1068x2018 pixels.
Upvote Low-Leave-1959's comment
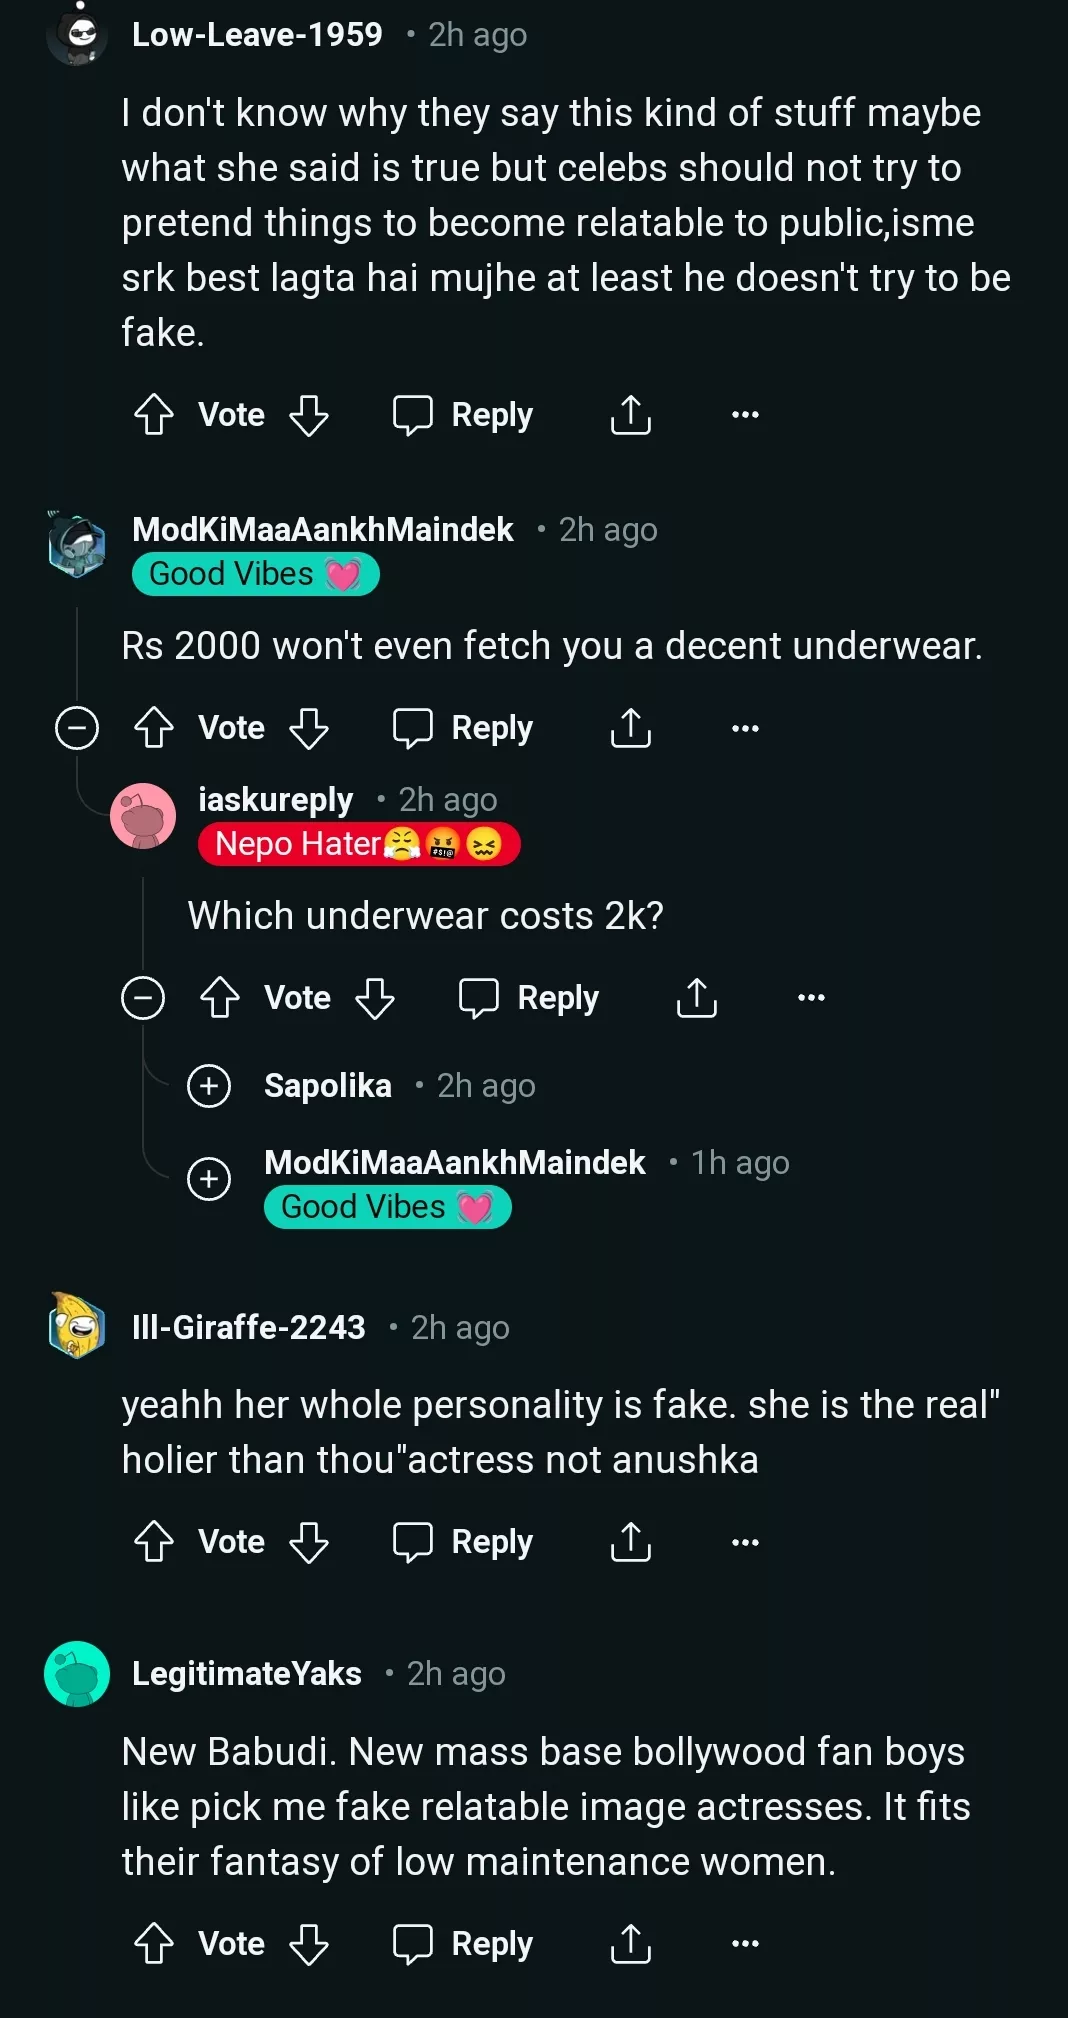[154, 415]
